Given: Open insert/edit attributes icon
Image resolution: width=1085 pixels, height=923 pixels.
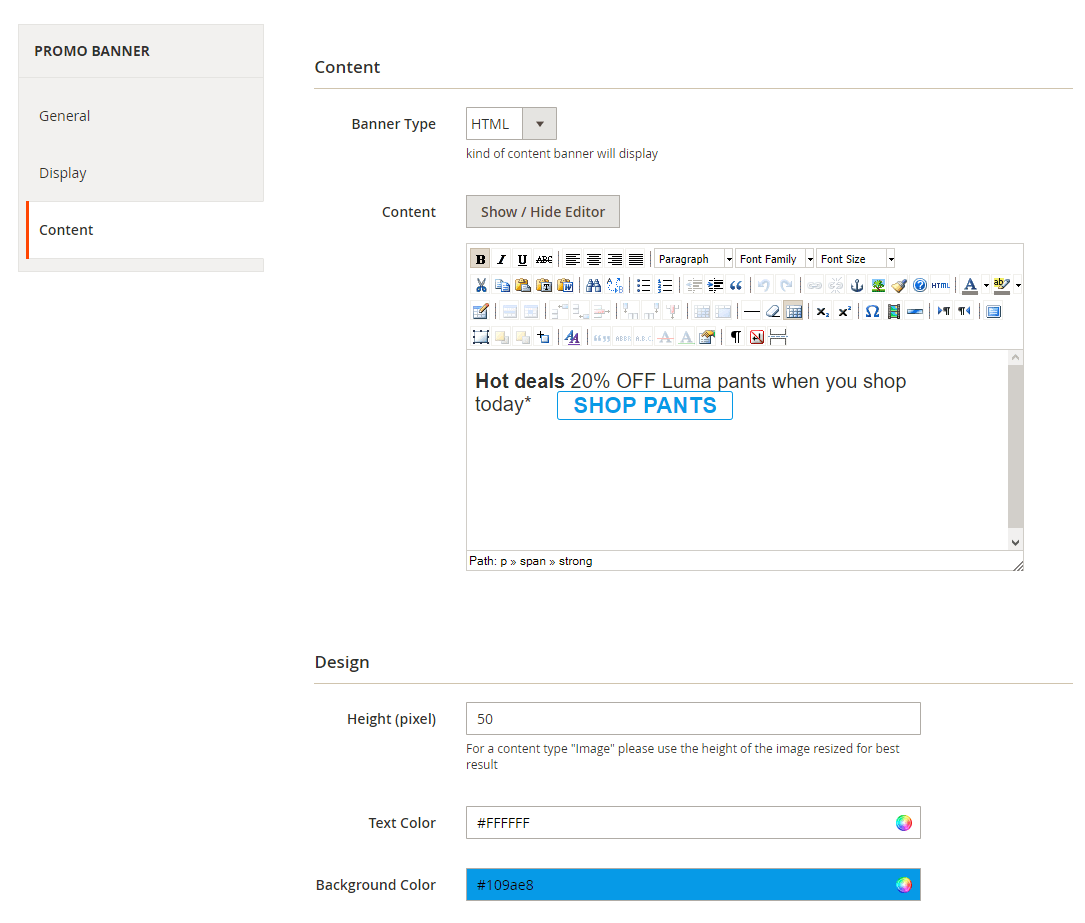Looking at the screenshot, I should point(706,337).
